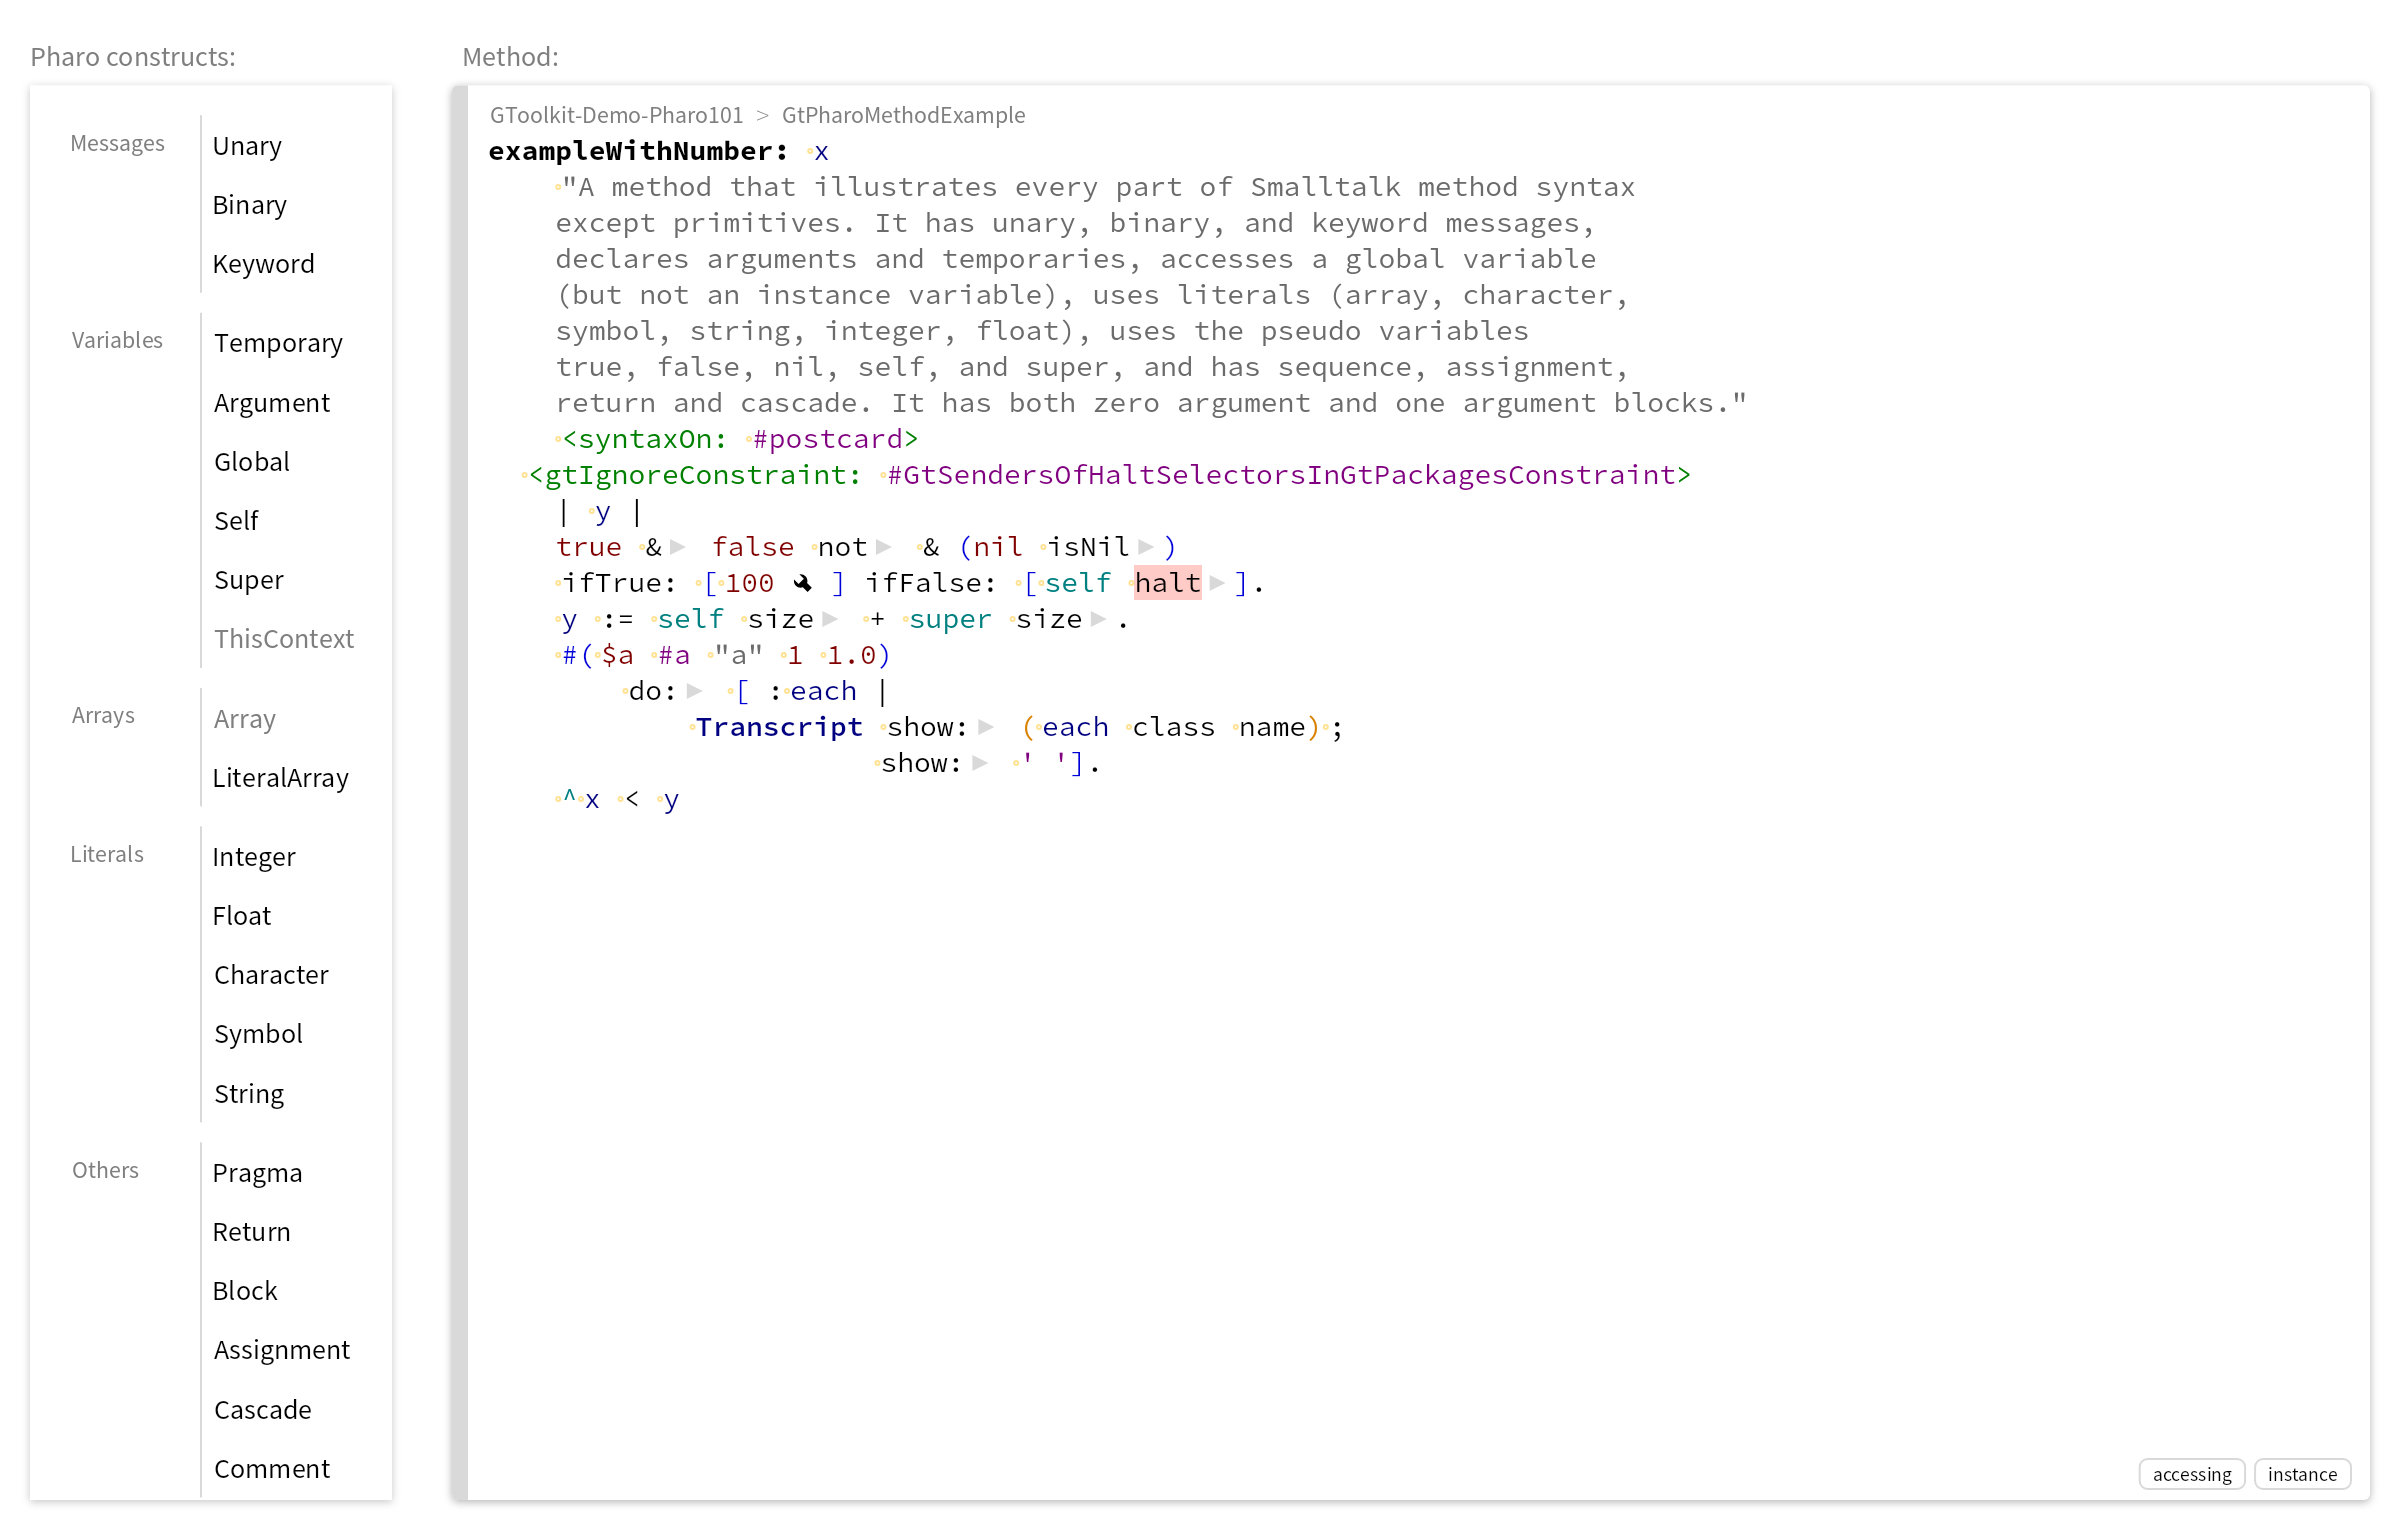The height and width of the screenshot is (1524, 2400).
Task: Expand the triangle after 'isNil'
Action: click(1146, 547)
